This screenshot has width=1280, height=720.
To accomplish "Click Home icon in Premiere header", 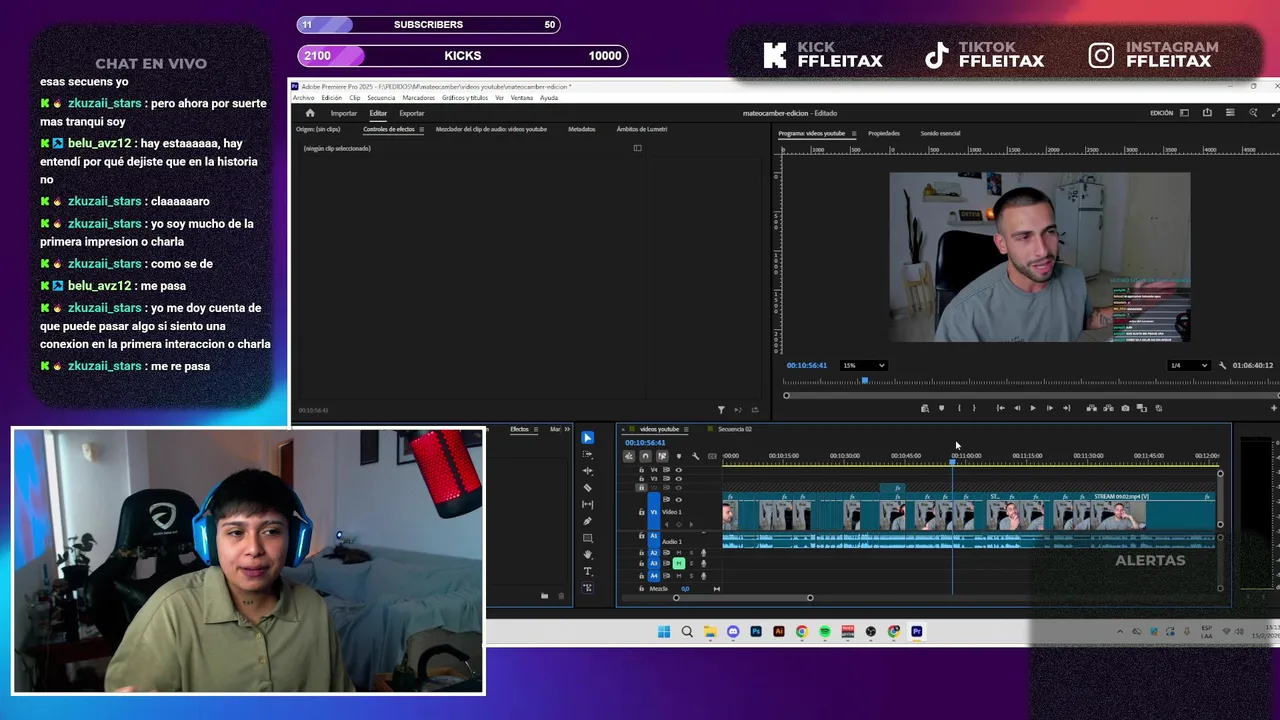I will point(310,113).
